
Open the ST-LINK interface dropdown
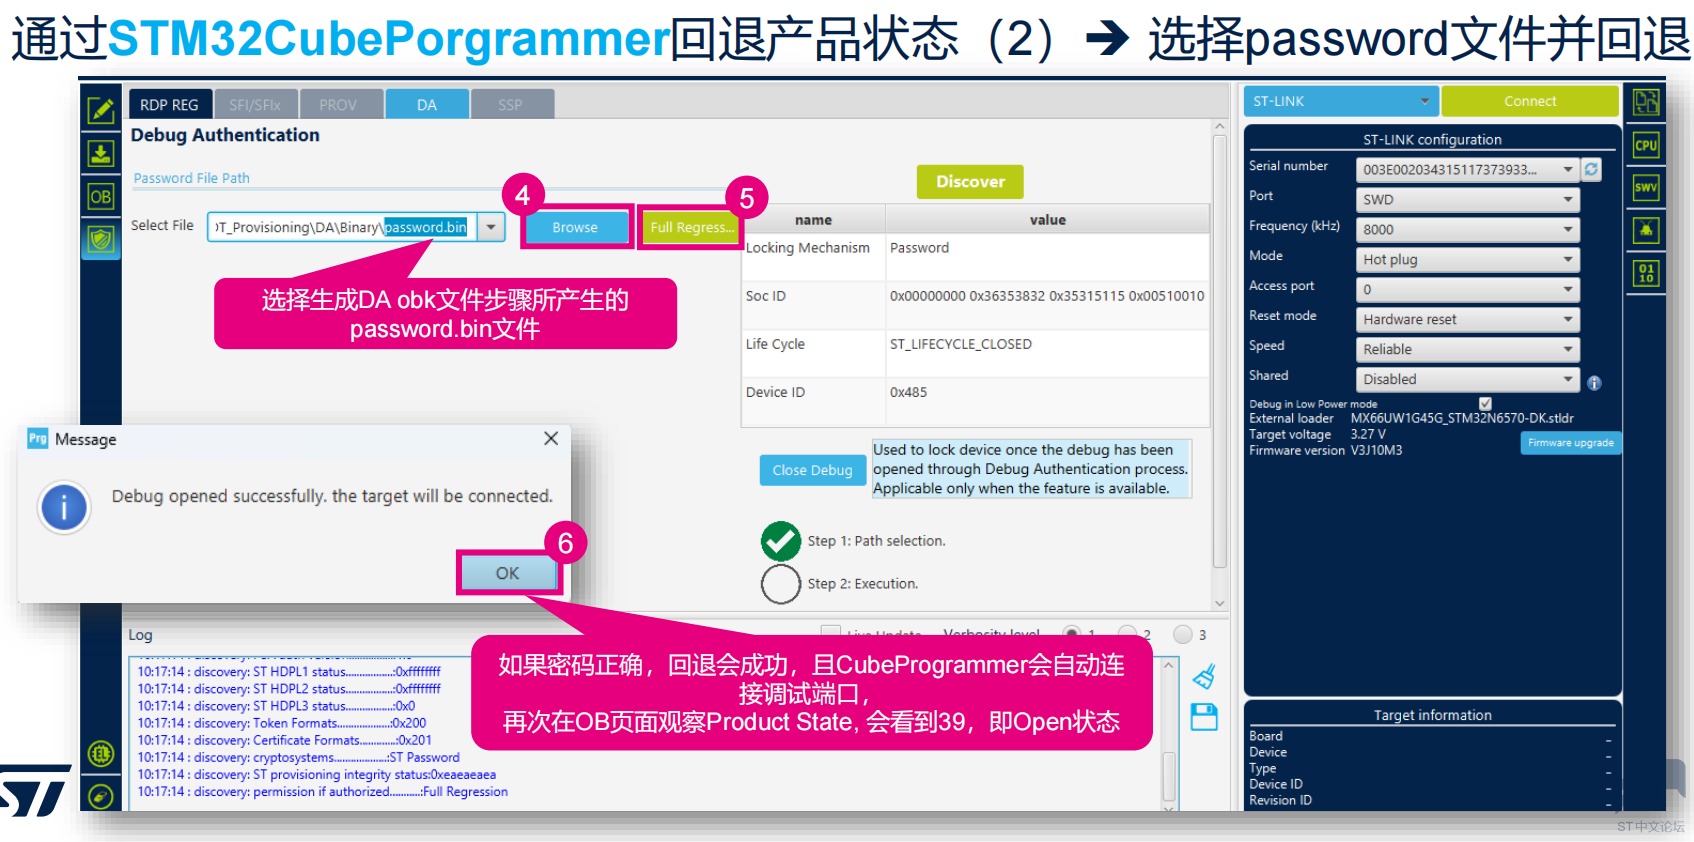pyautogui.click(x=1340, y=101)
